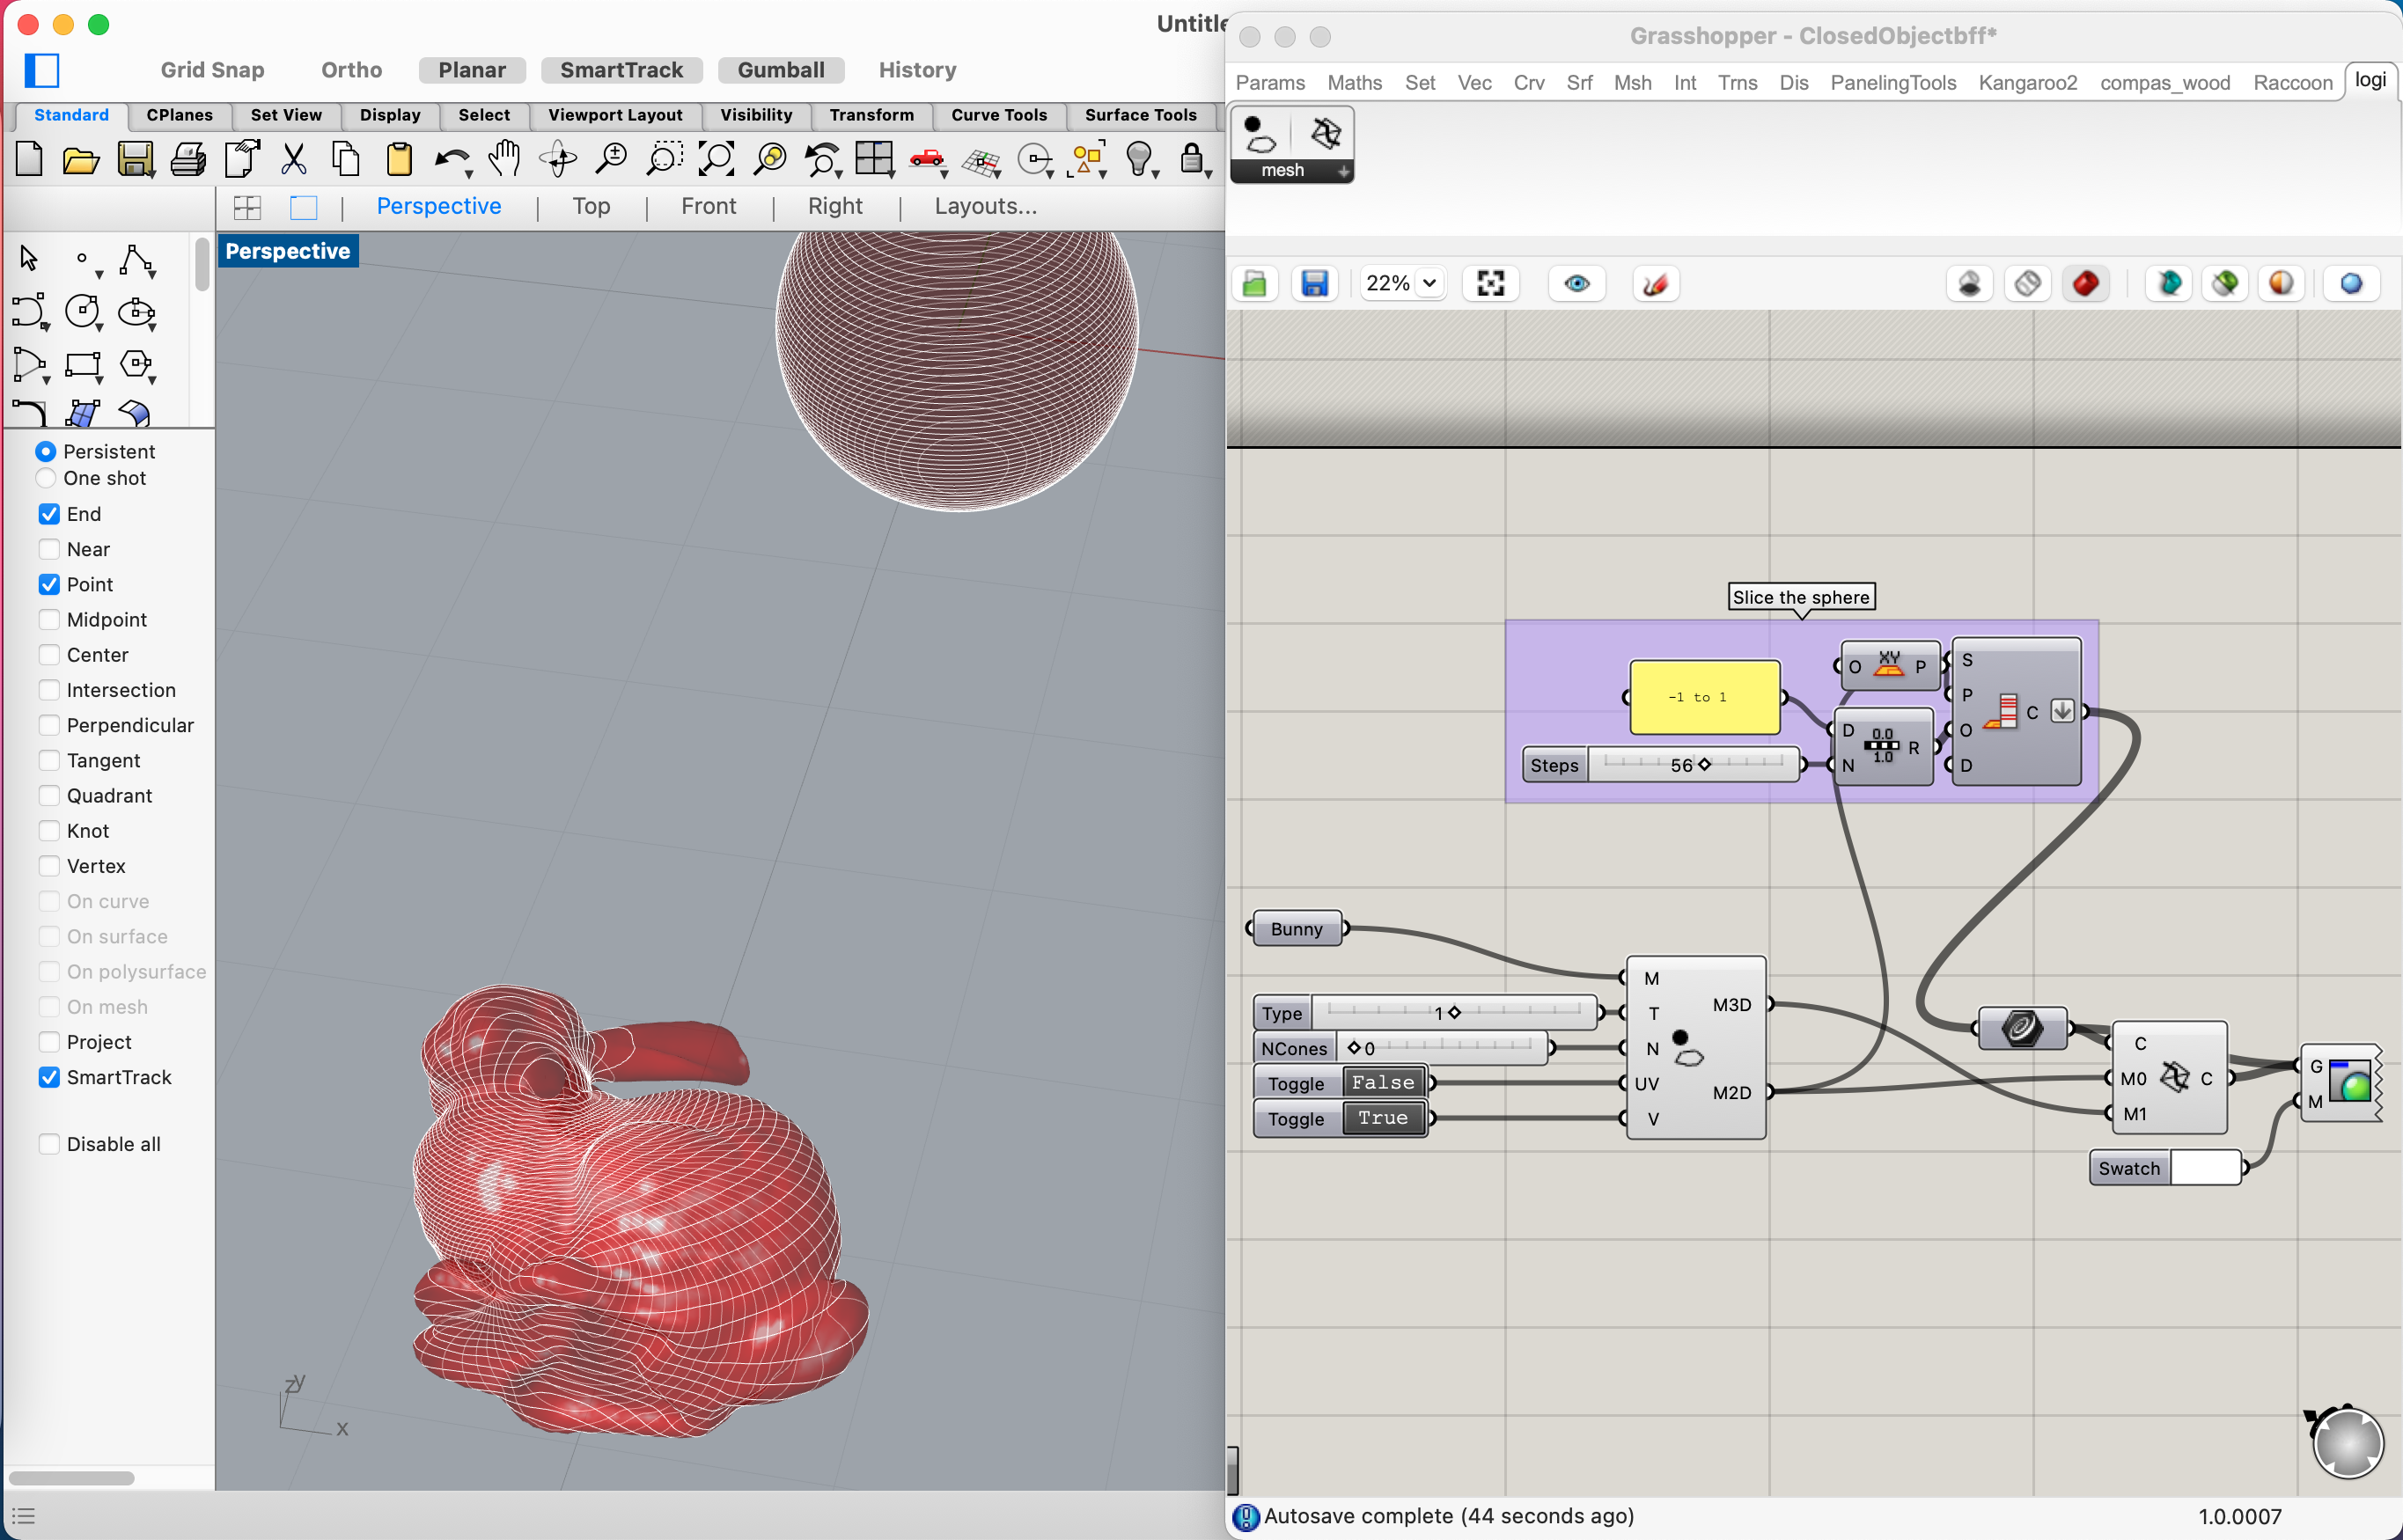Click the red shaded preview icon in Grasshopper
Viewport: 2403px width, 1540px height.
click(2085, 284)
